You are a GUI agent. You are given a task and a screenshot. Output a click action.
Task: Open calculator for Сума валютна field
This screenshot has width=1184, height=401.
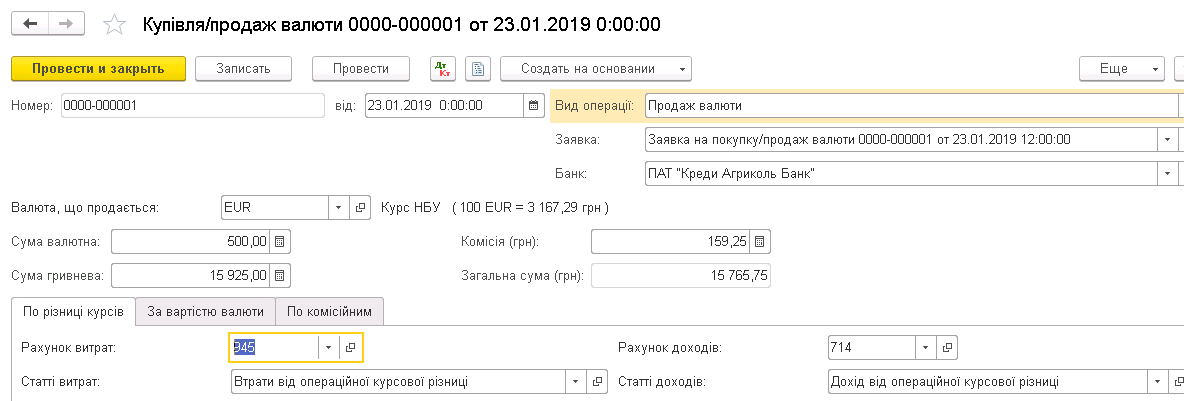point(280,242)
